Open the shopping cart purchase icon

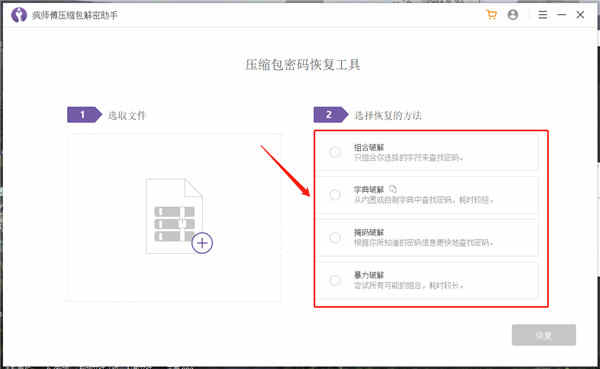(491, 15)
